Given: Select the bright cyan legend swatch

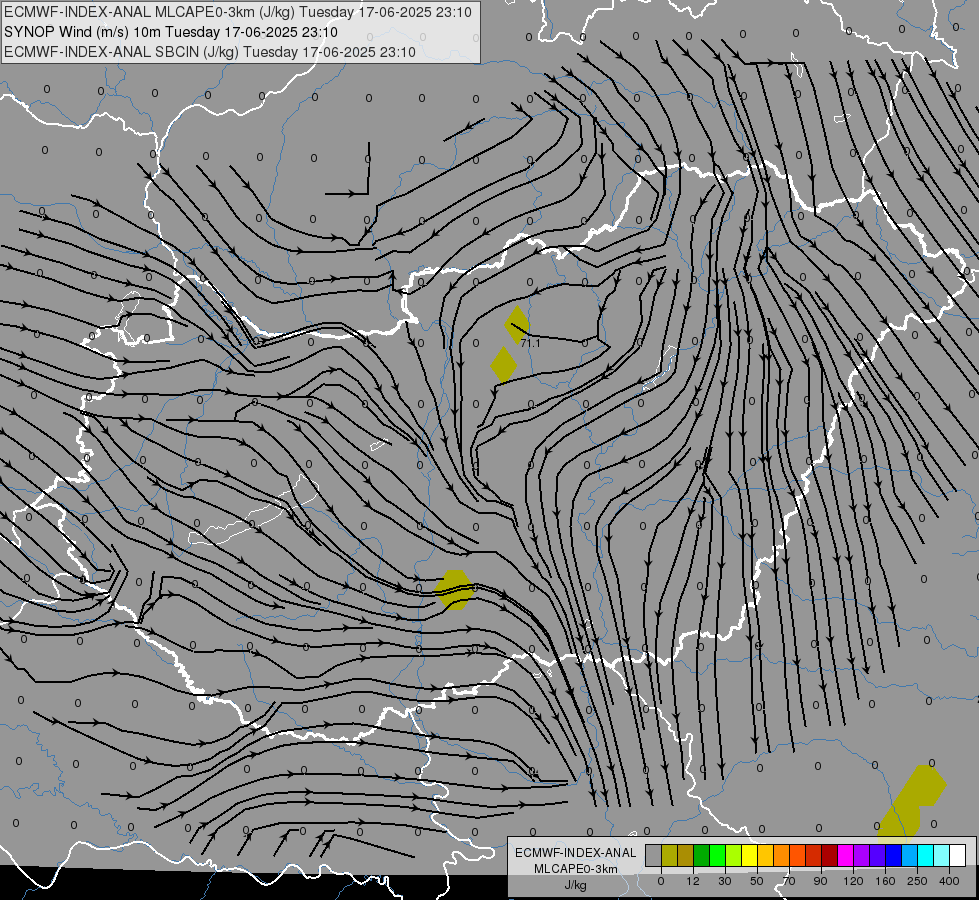Looking at the screenshot, I should (927, 856).
